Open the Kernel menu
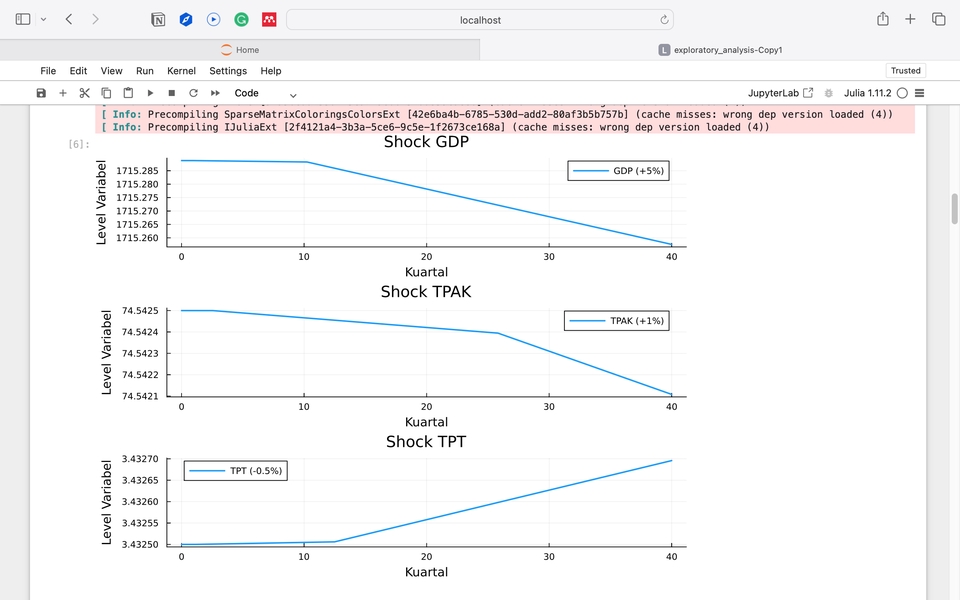The height and width of the screenshot is (600, 960). (x=181, y=71)
